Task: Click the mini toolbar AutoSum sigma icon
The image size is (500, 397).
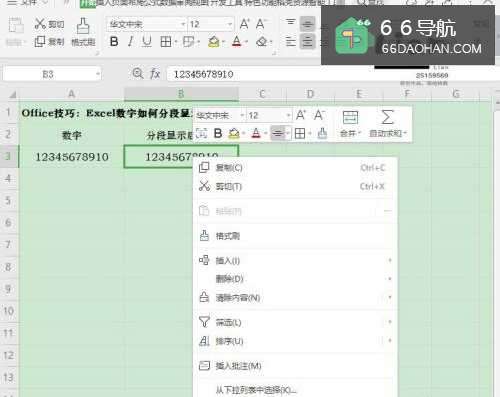Action: [387, 117]
